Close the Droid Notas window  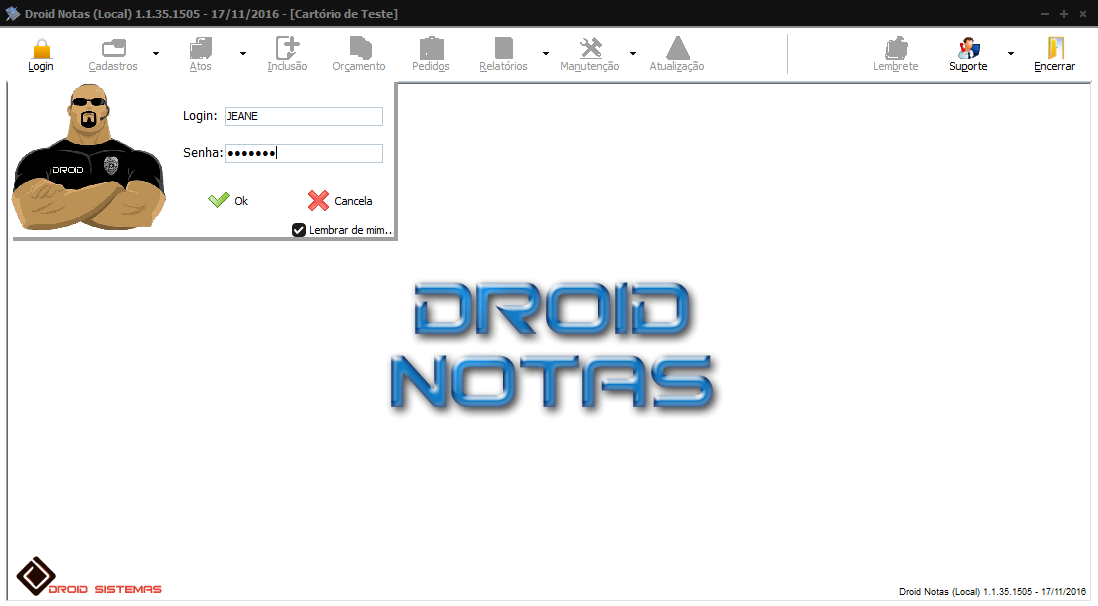coord(1083,14)
